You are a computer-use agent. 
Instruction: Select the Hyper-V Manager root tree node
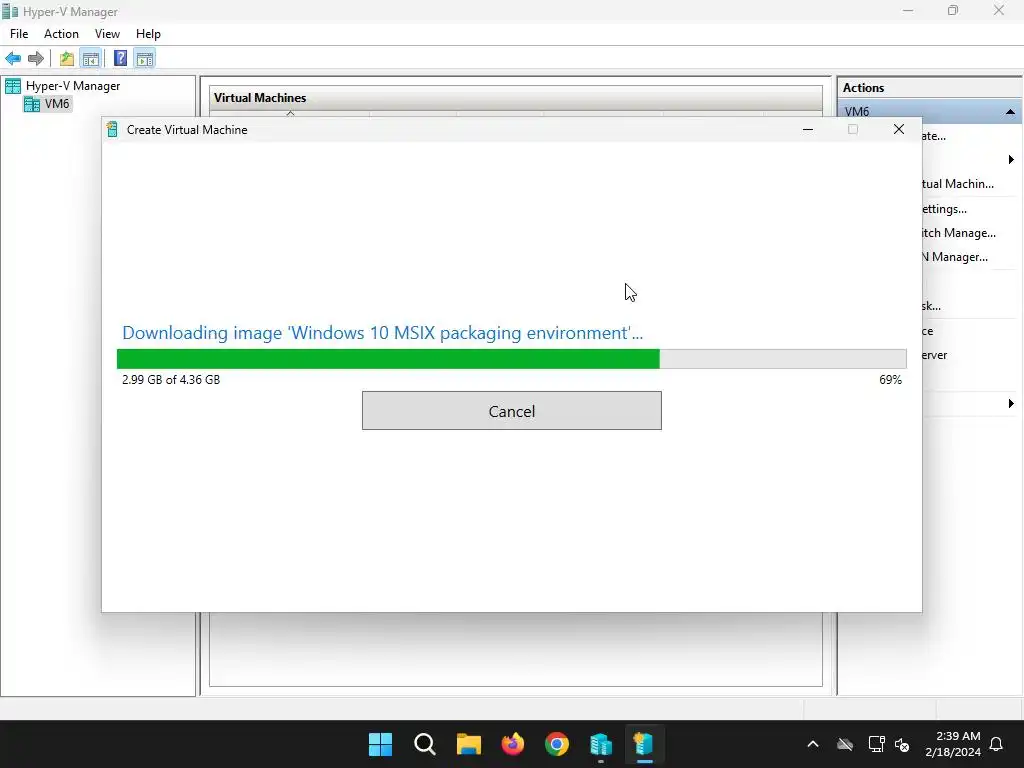[x=72, y=86]
